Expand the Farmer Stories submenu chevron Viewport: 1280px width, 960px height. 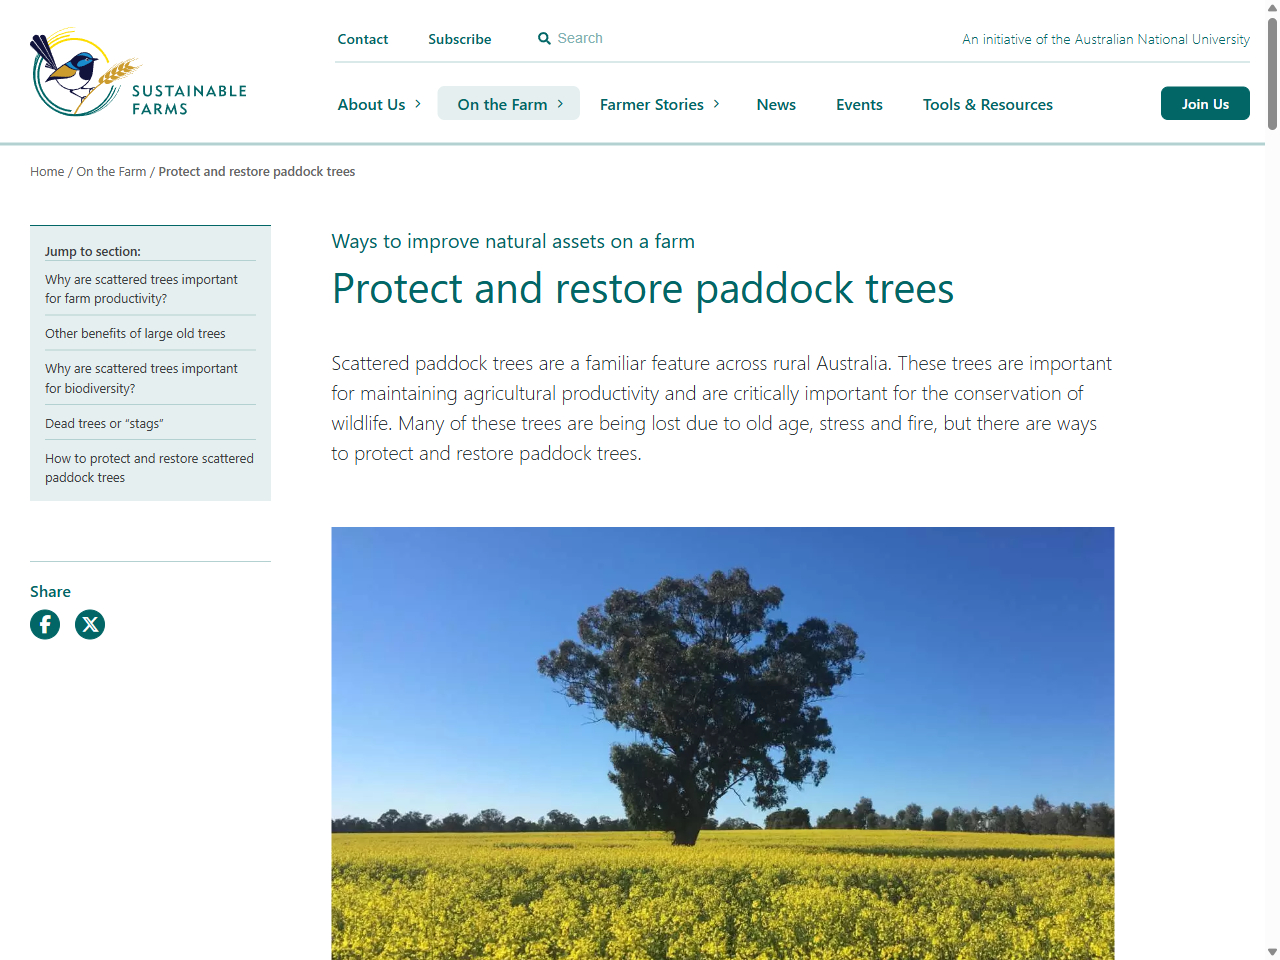click(717, 104)
